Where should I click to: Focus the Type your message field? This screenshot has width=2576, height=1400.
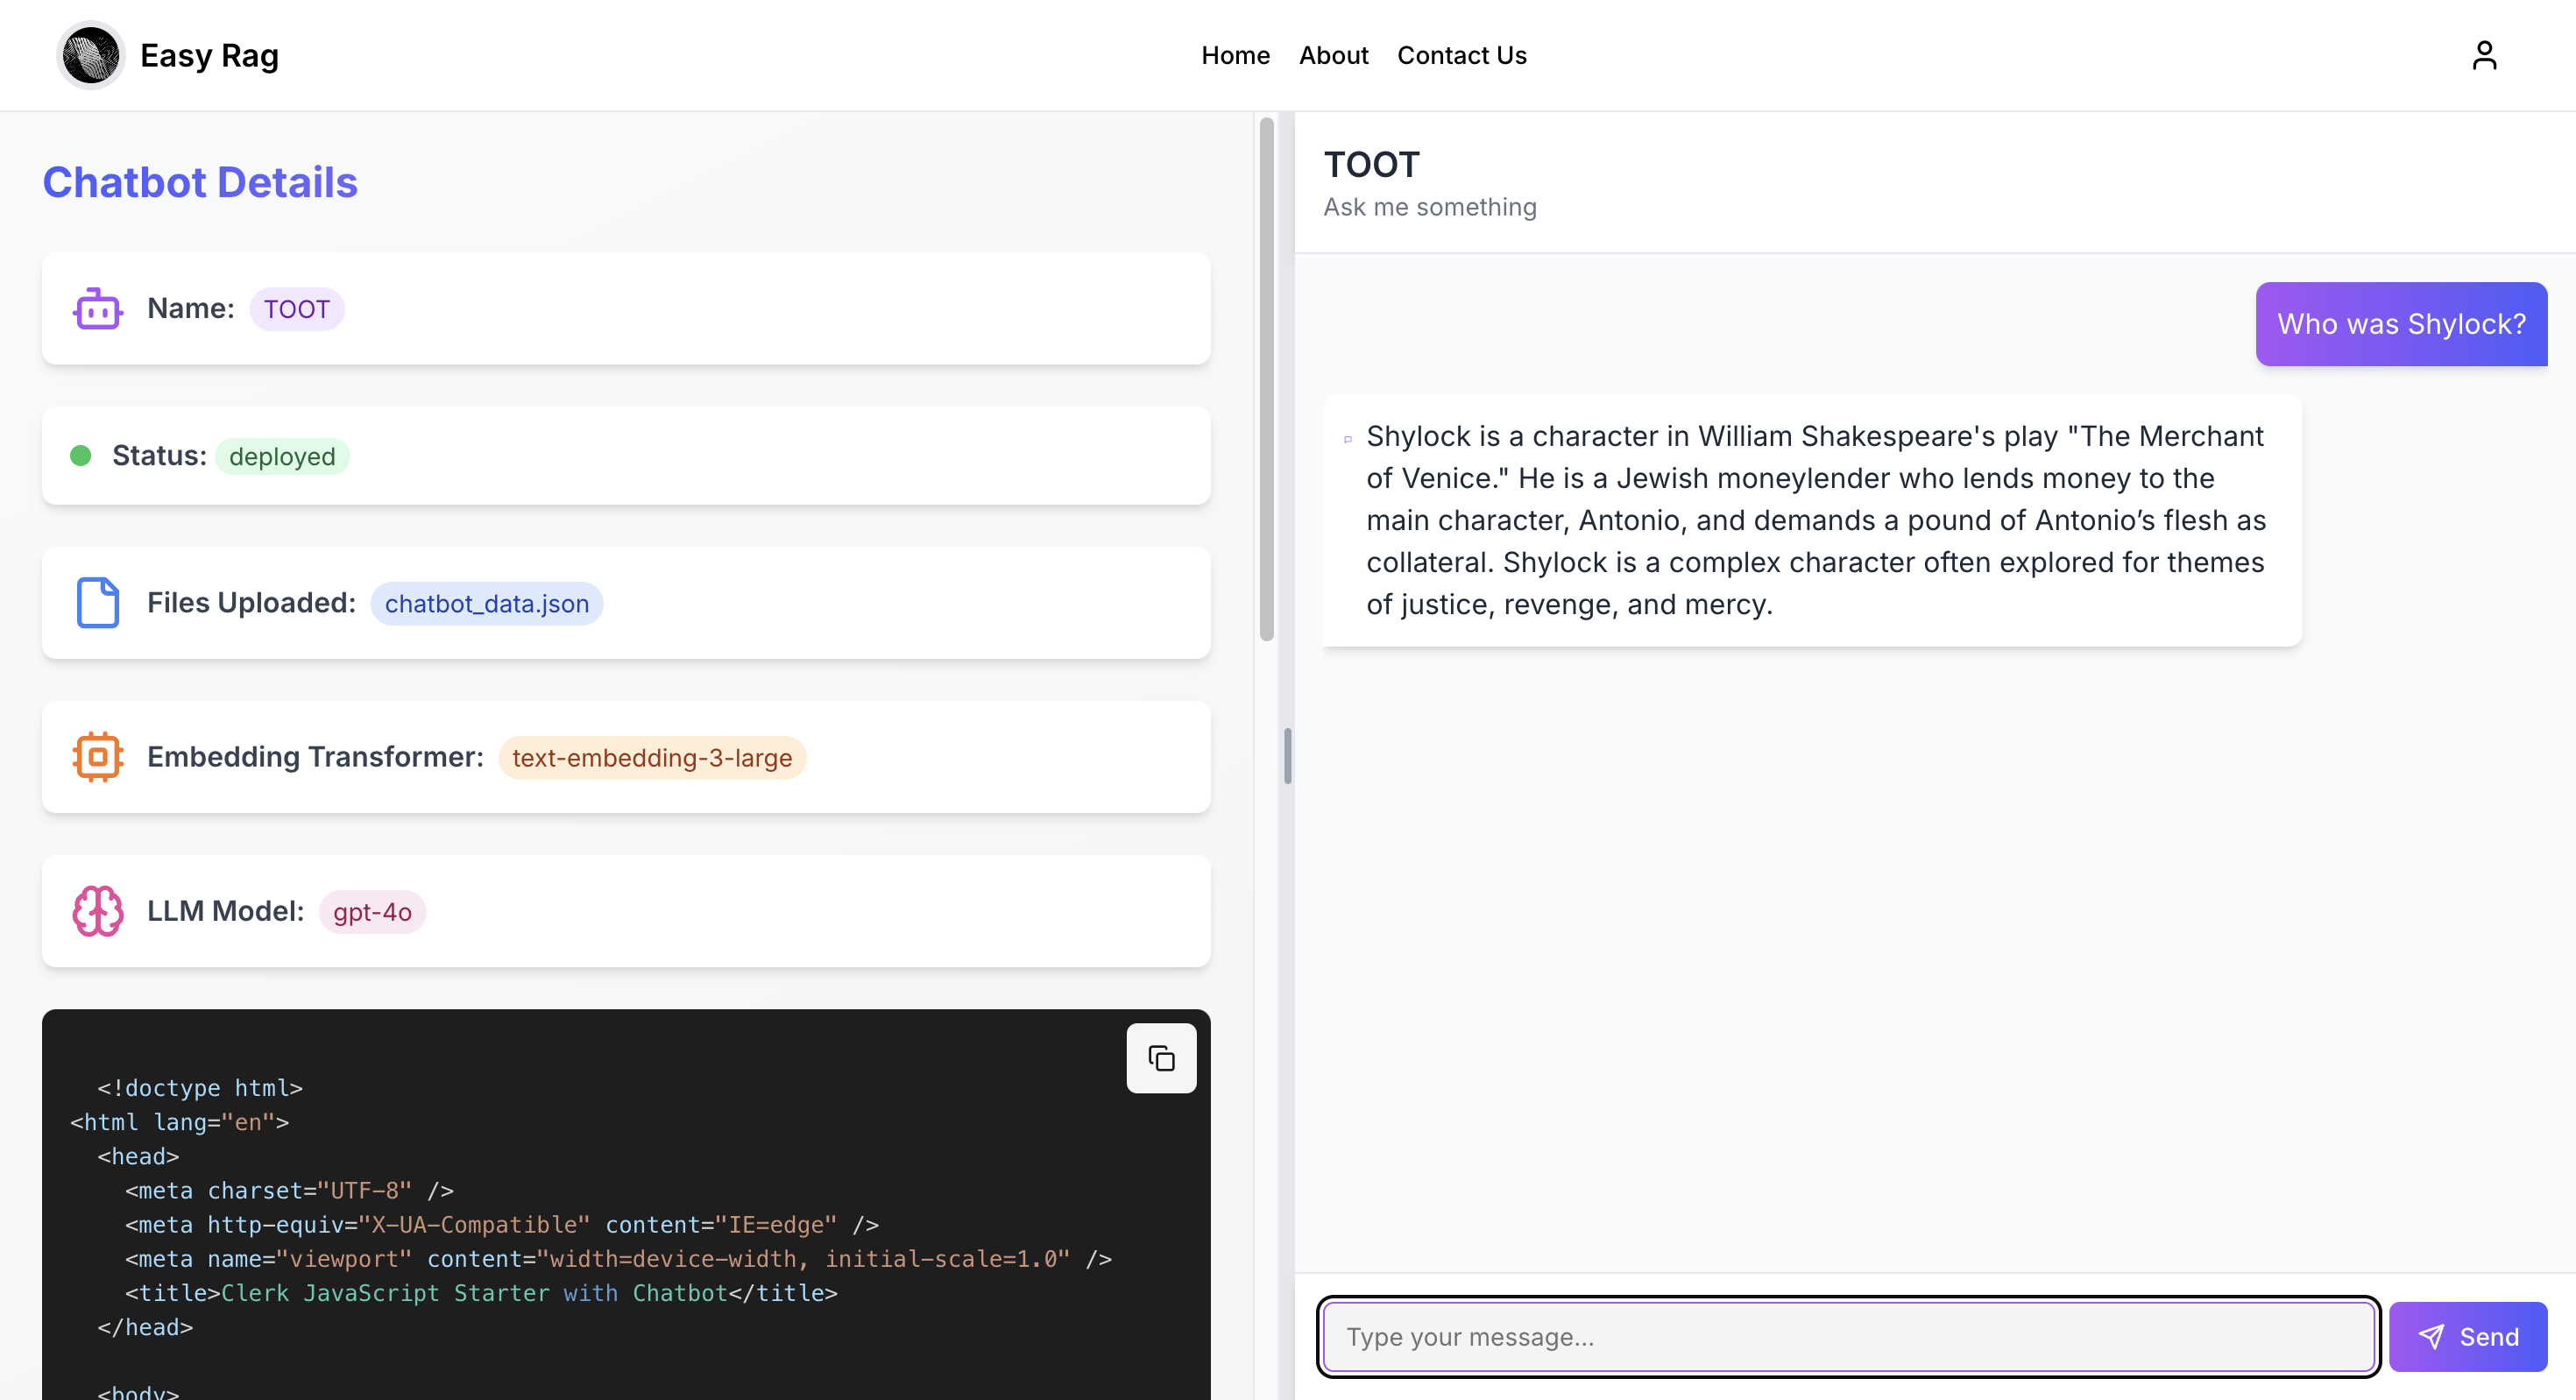click(x=1848, y=1337)
